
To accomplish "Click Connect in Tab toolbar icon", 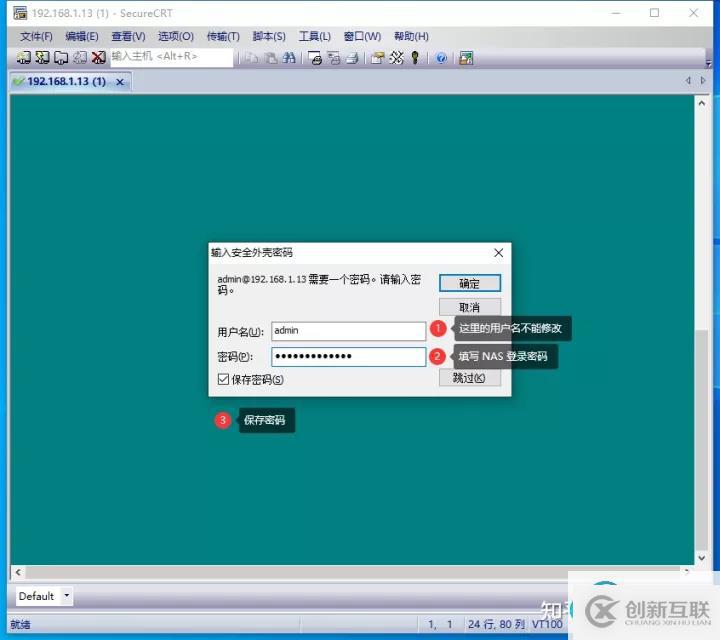I will (61, 58).
